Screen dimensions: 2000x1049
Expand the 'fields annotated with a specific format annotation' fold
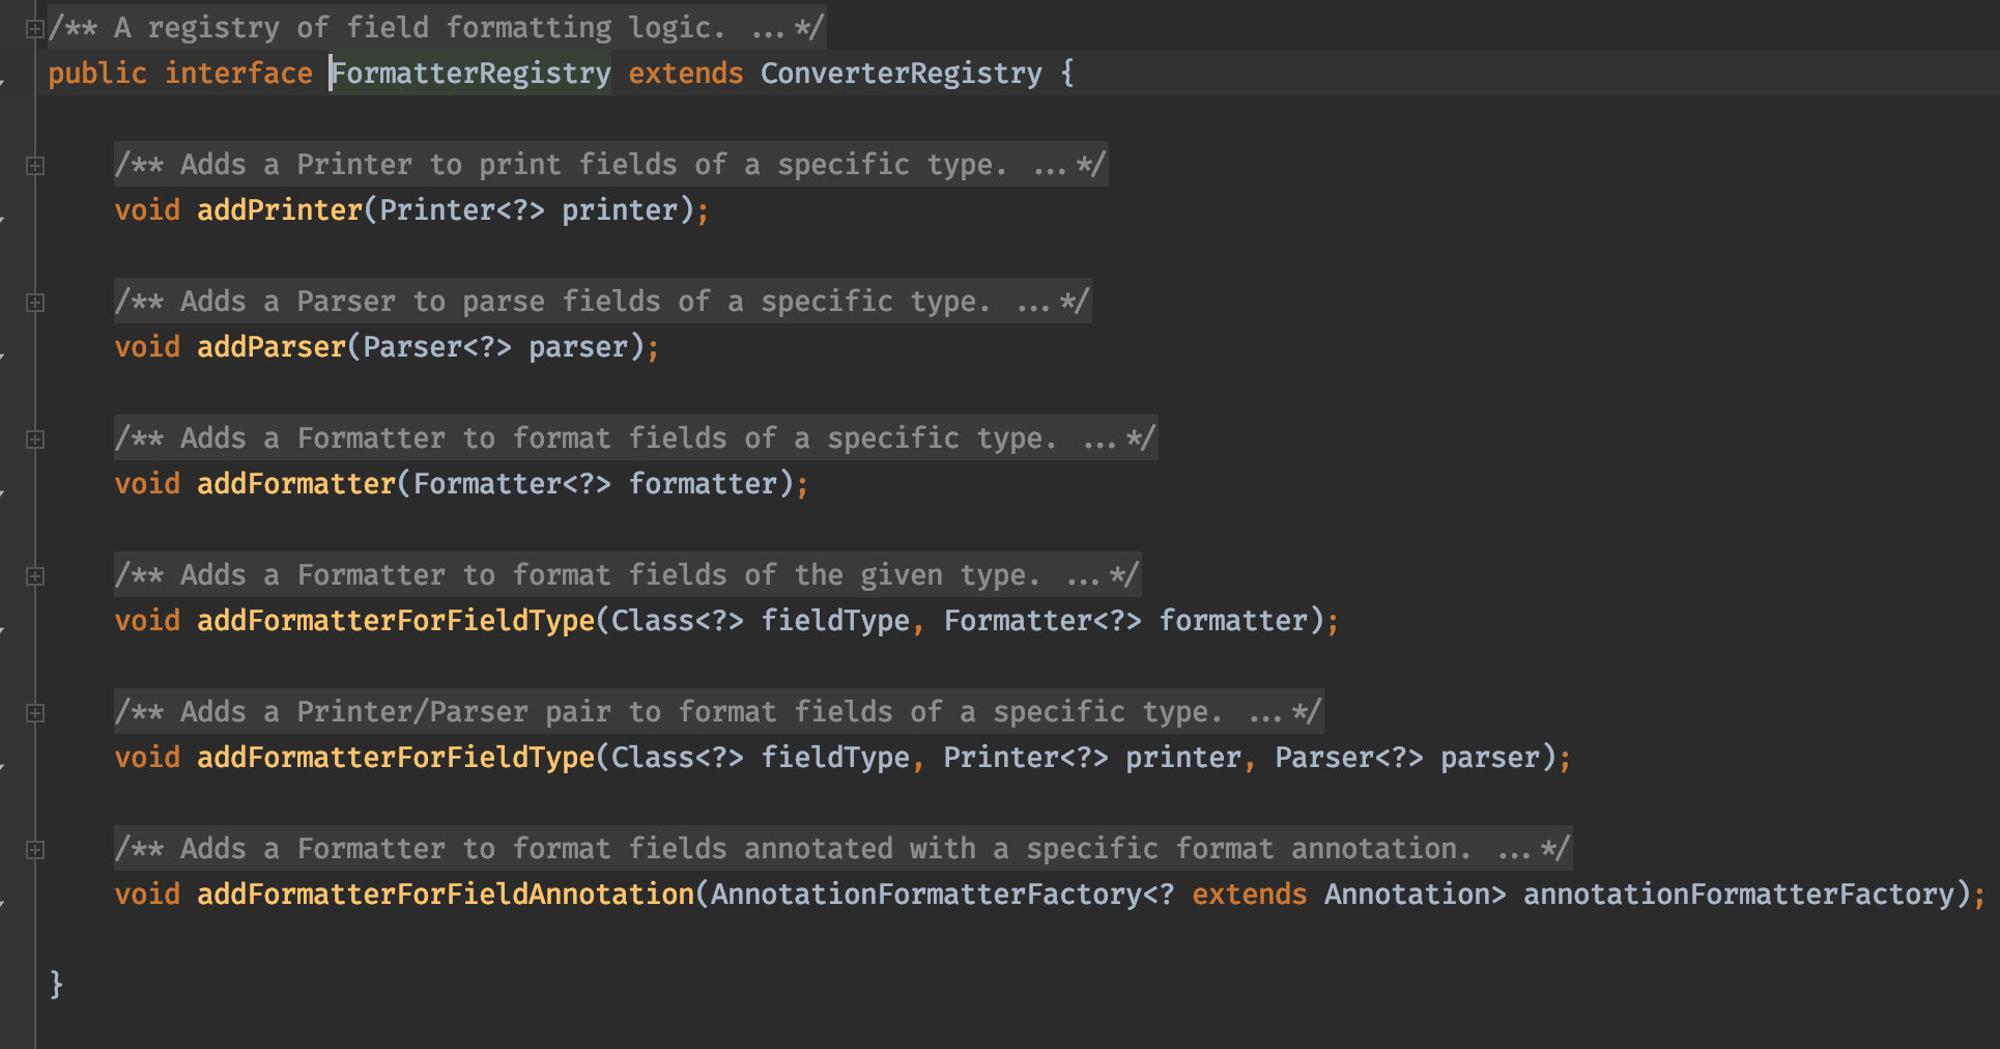[x=35, y=851]
